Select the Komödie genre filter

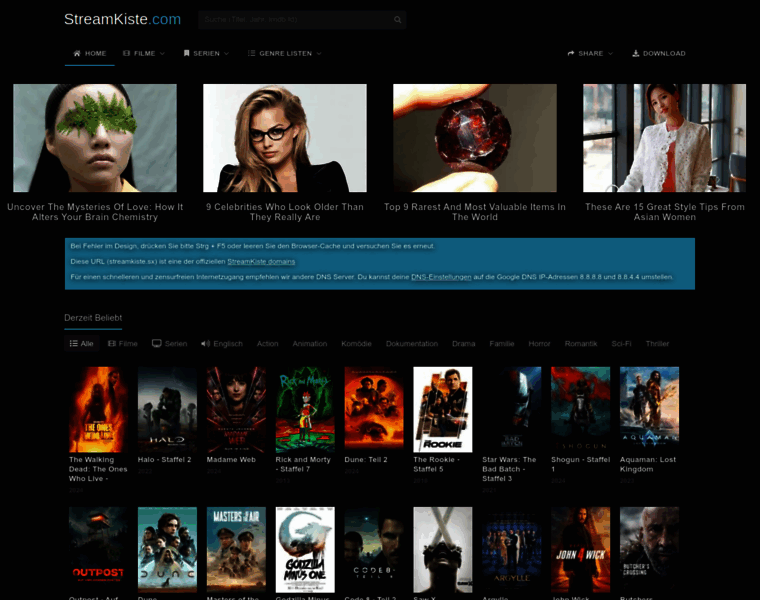pos(356,344)
